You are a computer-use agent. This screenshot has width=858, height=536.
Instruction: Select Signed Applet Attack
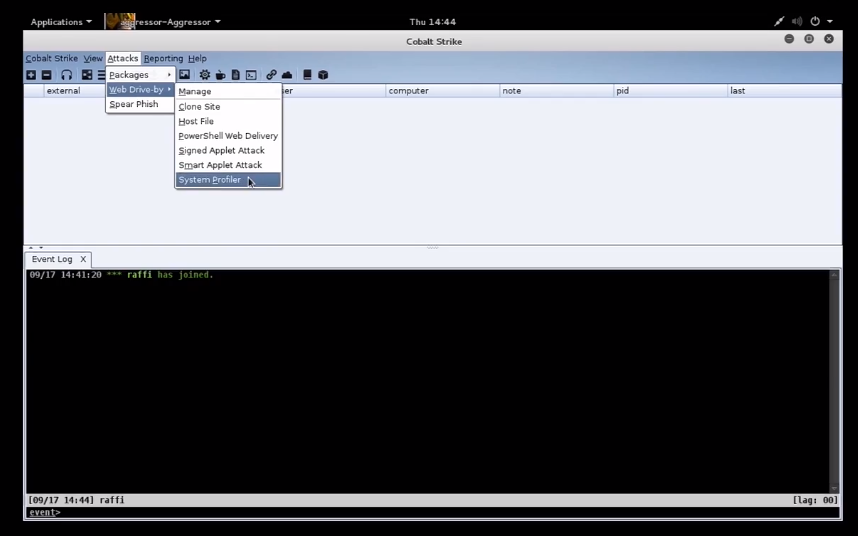tap(228, 150)
